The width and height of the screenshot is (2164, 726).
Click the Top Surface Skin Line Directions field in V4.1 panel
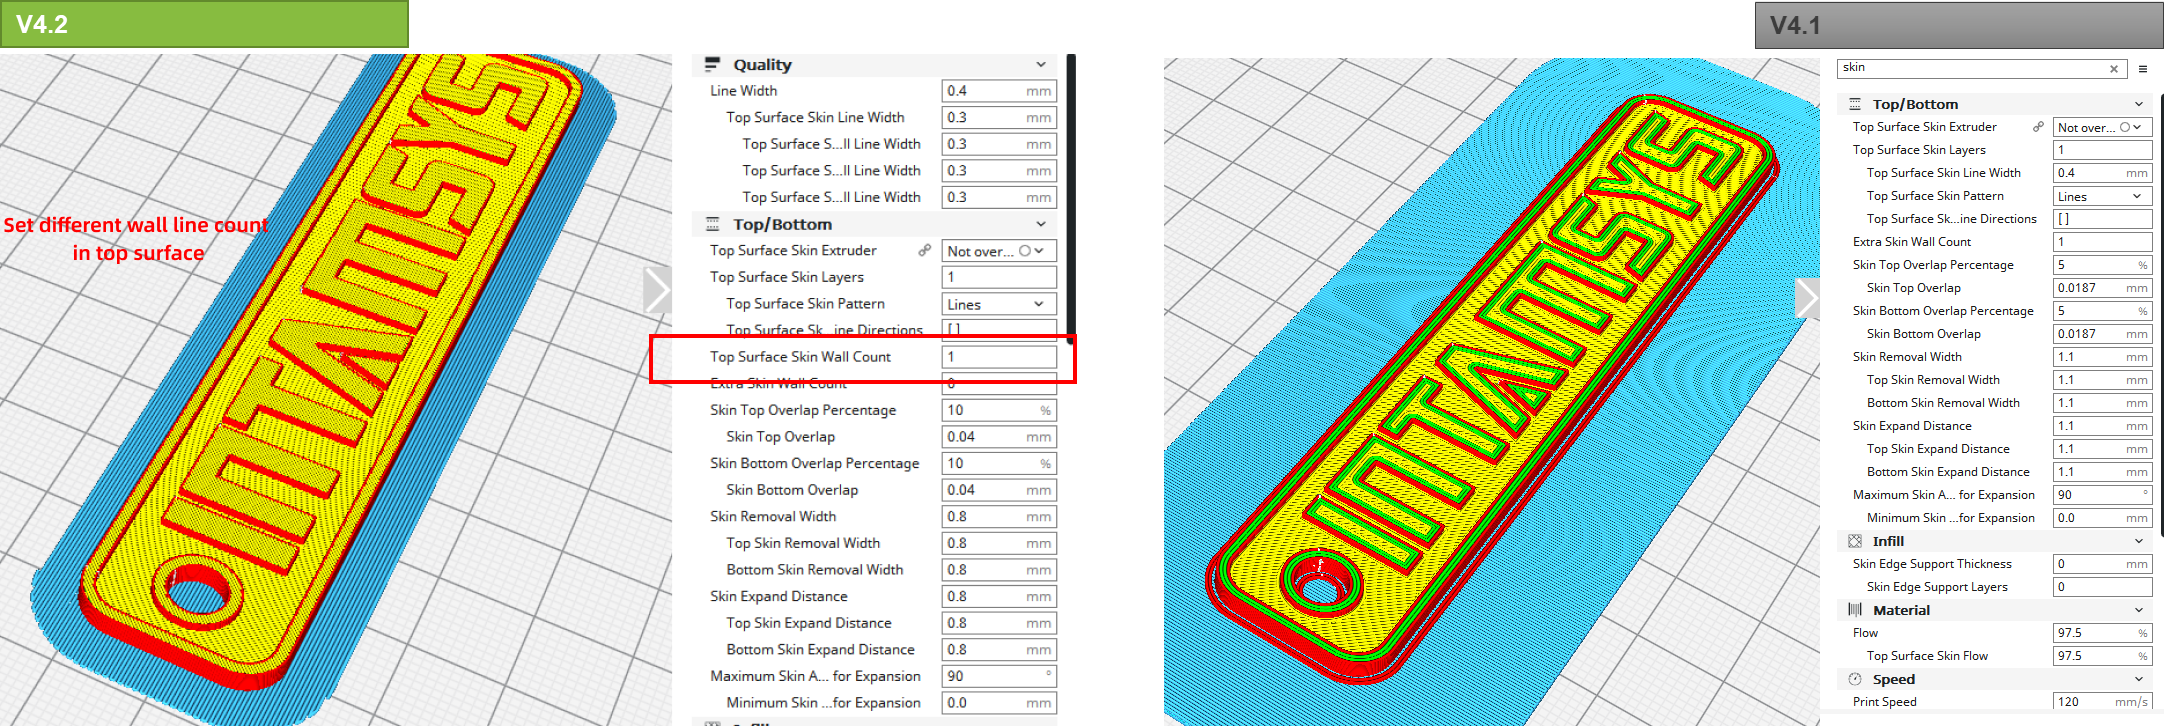click(2102, 219)
